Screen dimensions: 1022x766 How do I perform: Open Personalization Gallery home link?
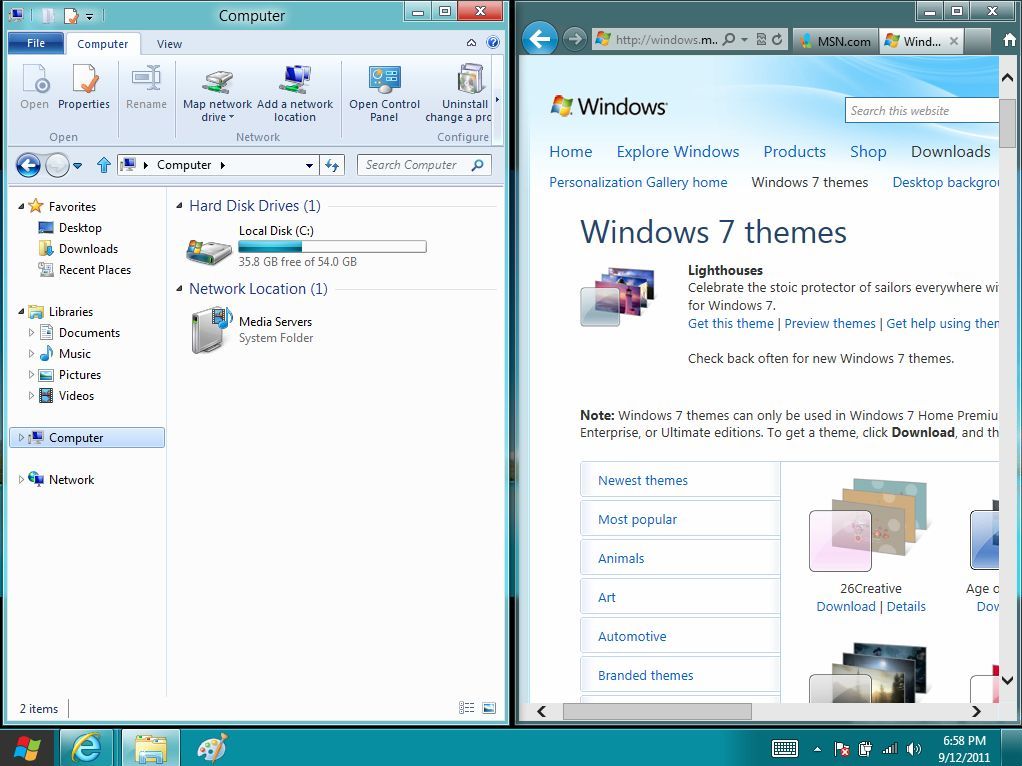click(x=638, y=182)
